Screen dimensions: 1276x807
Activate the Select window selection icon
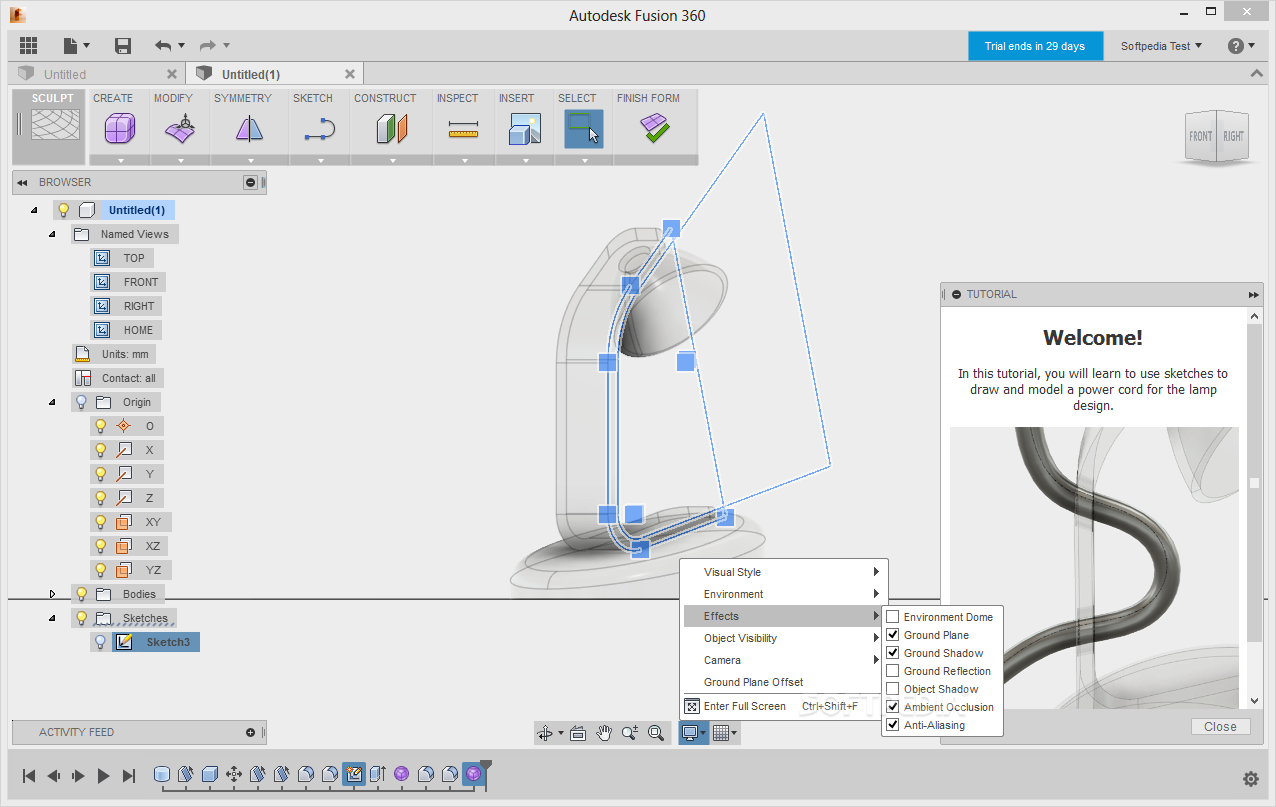coord(584,129)
